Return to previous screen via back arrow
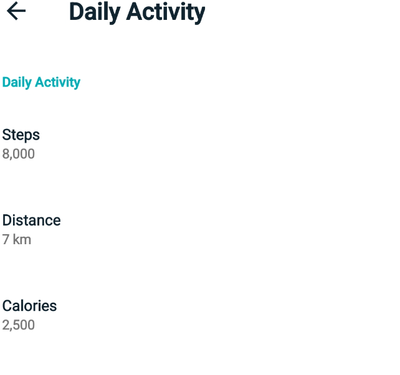The width and height of the screenshot is (400, 375). [x=16, y=11]
